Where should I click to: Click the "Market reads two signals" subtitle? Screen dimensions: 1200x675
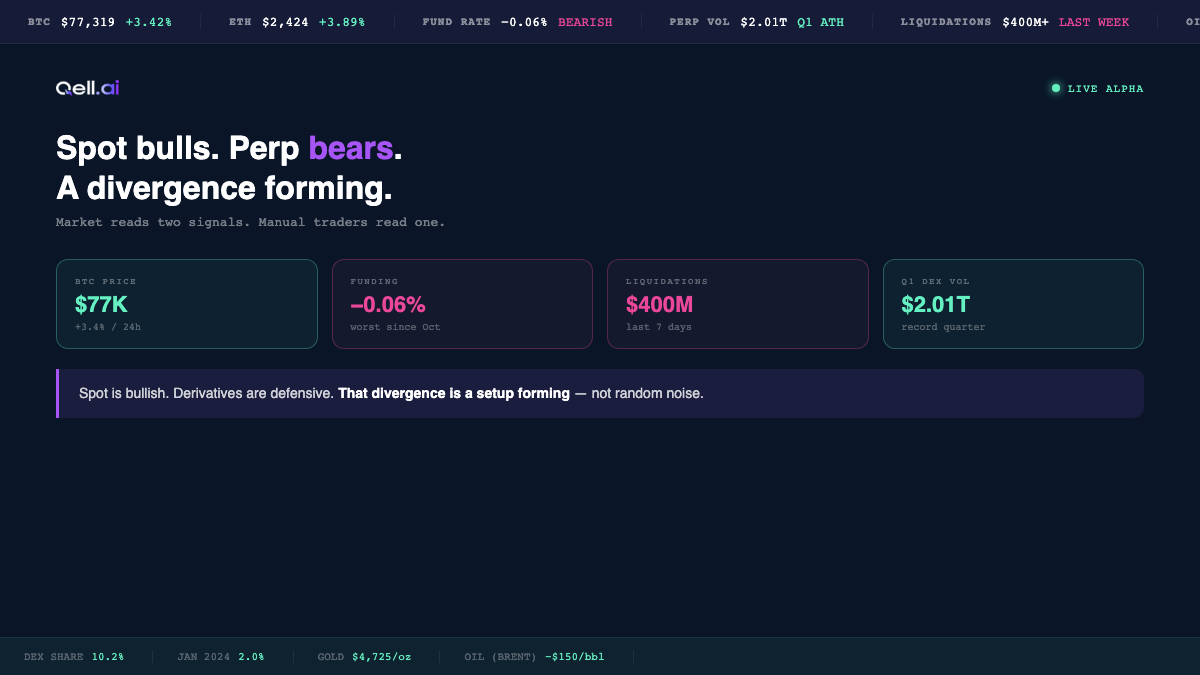pyautogui.click(x=250, y=222)
